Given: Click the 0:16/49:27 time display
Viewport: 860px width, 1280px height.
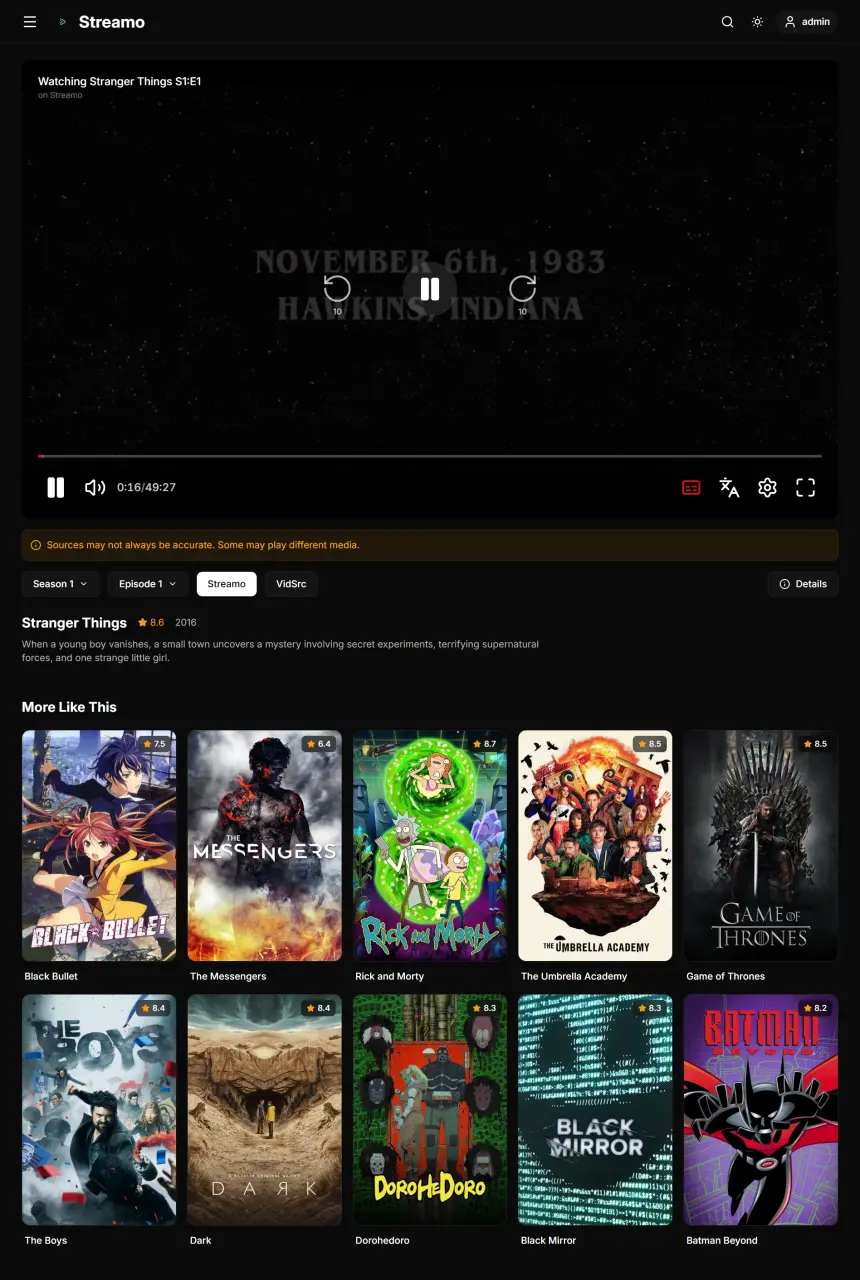Looking at the screenshot, I should tap(146, 487).
